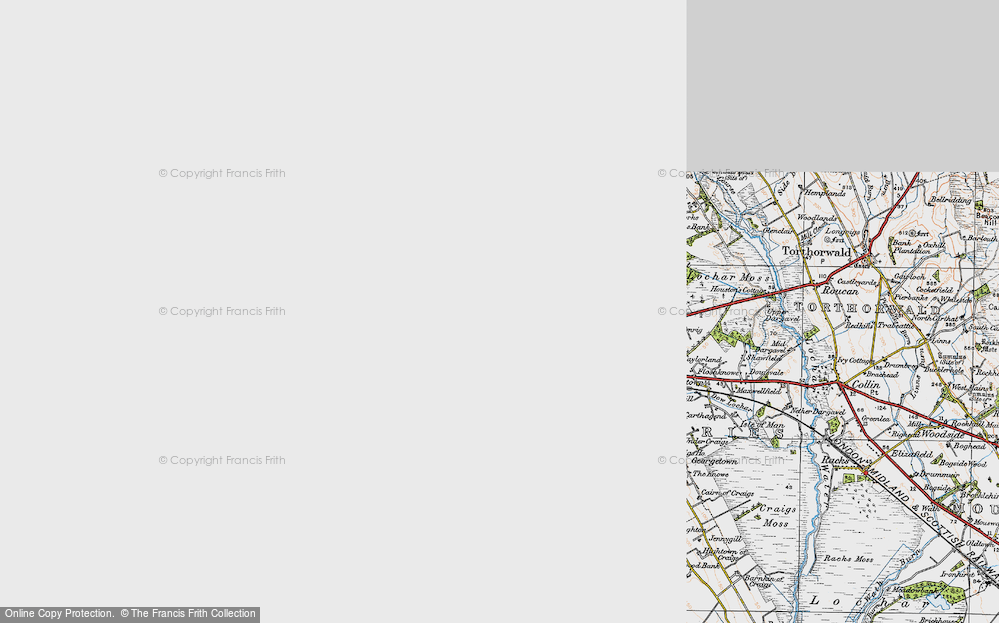This screenshot has width=999, height=623.
Task: Click the 'Jennygill' label on the map
Action: [725, 539]
